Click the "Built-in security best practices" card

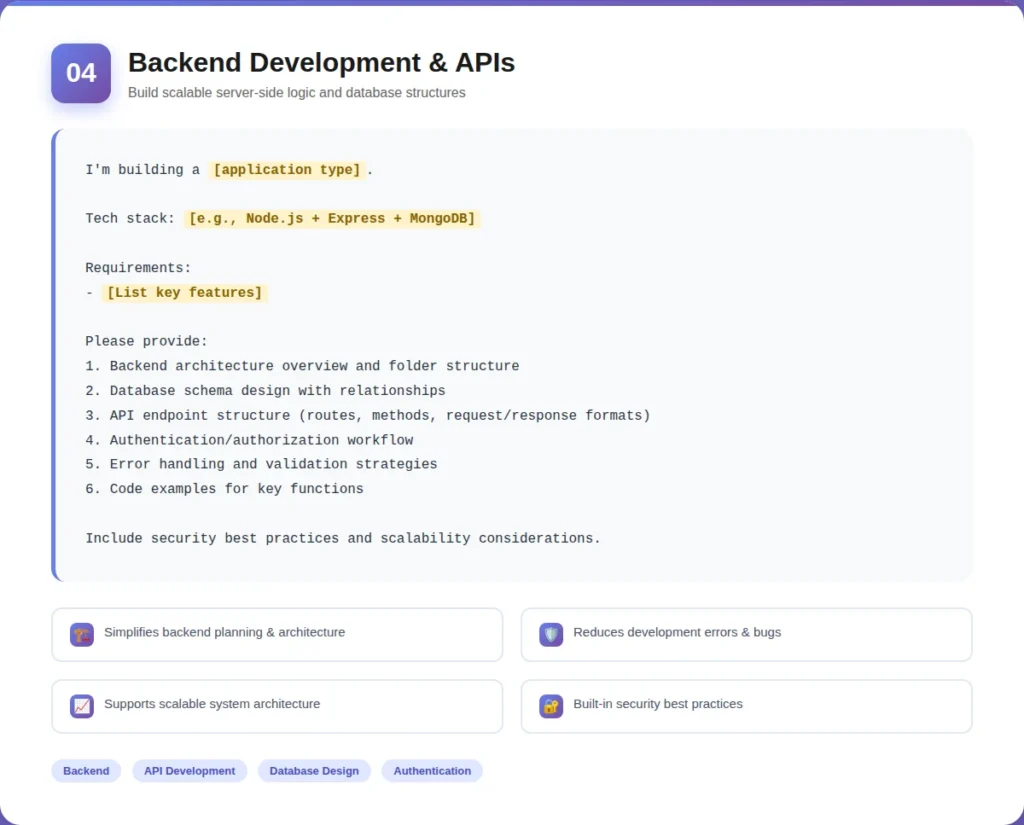[x=745, y=706]
